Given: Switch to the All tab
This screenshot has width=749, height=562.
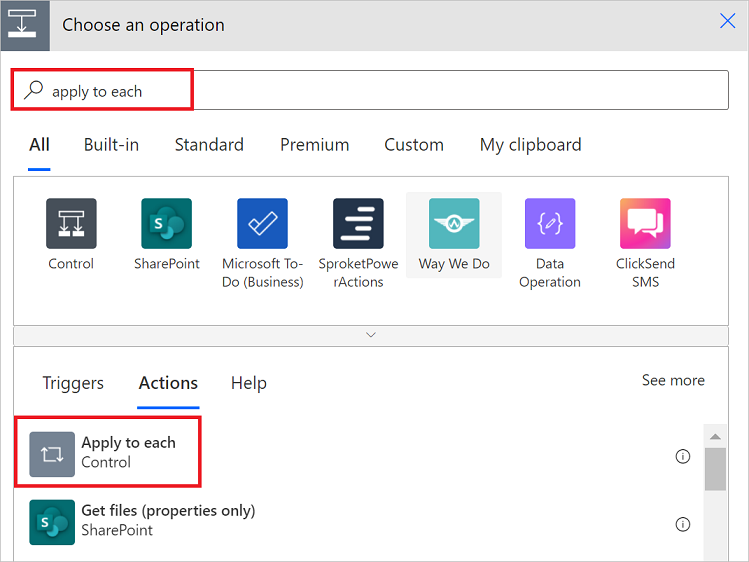Looking at the screenshot, I should pyautogui.click(x=39, y=145).
